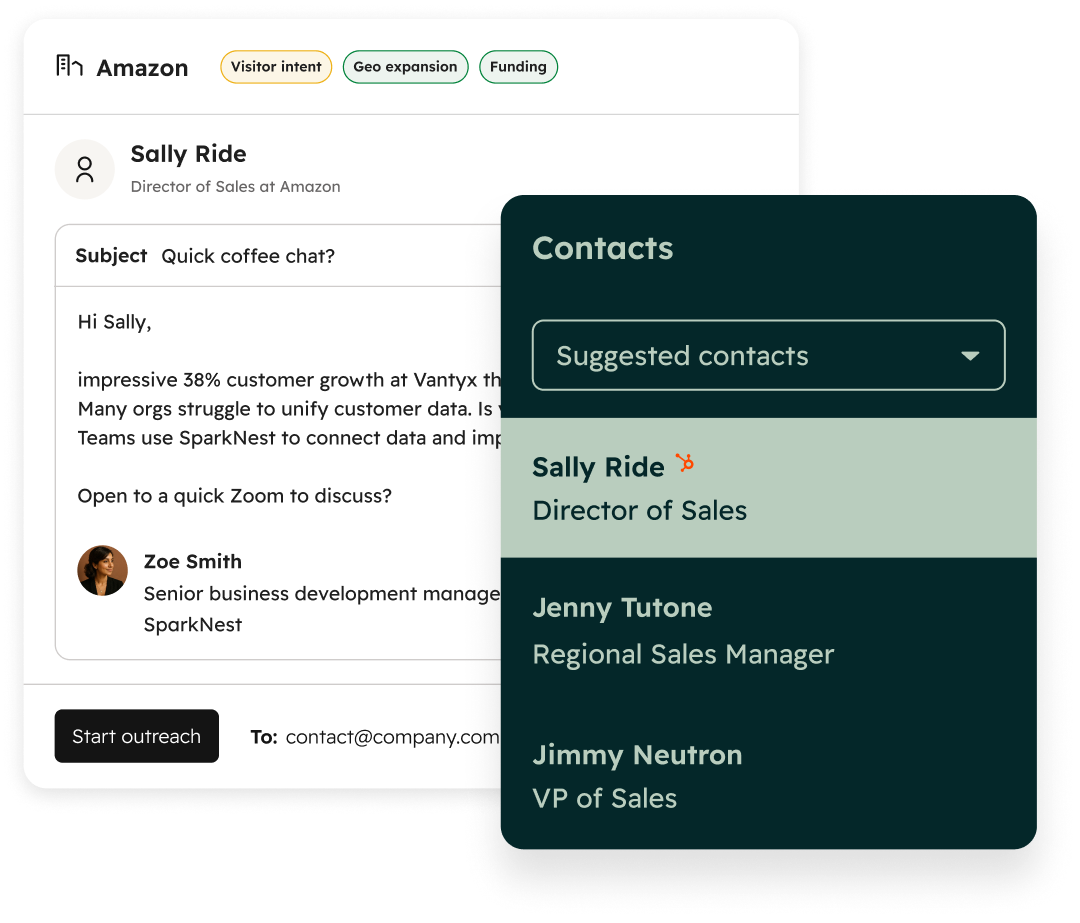Select the Visitor intent tag

coord(276,67)
